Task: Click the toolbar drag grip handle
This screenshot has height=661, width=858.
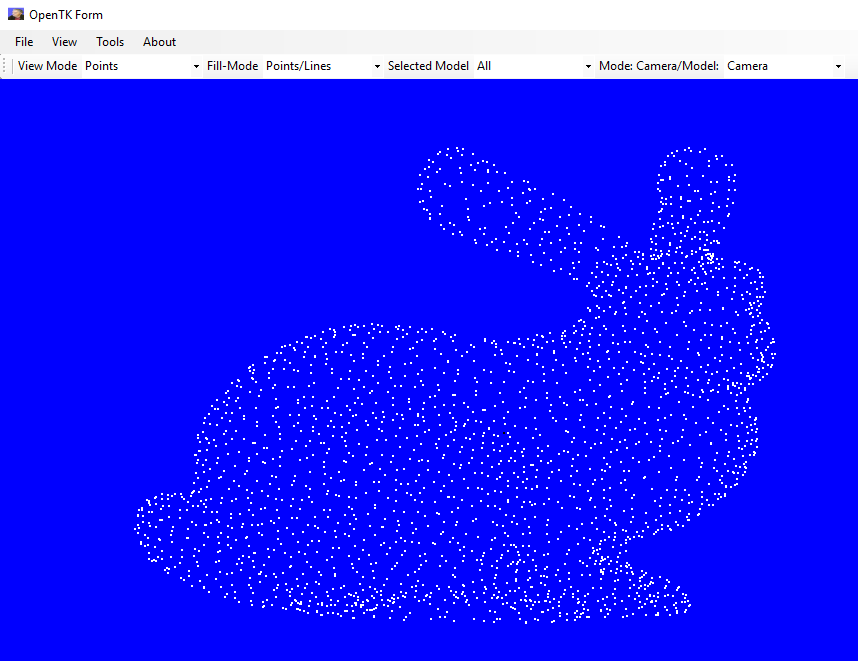Action: point(4,66)
